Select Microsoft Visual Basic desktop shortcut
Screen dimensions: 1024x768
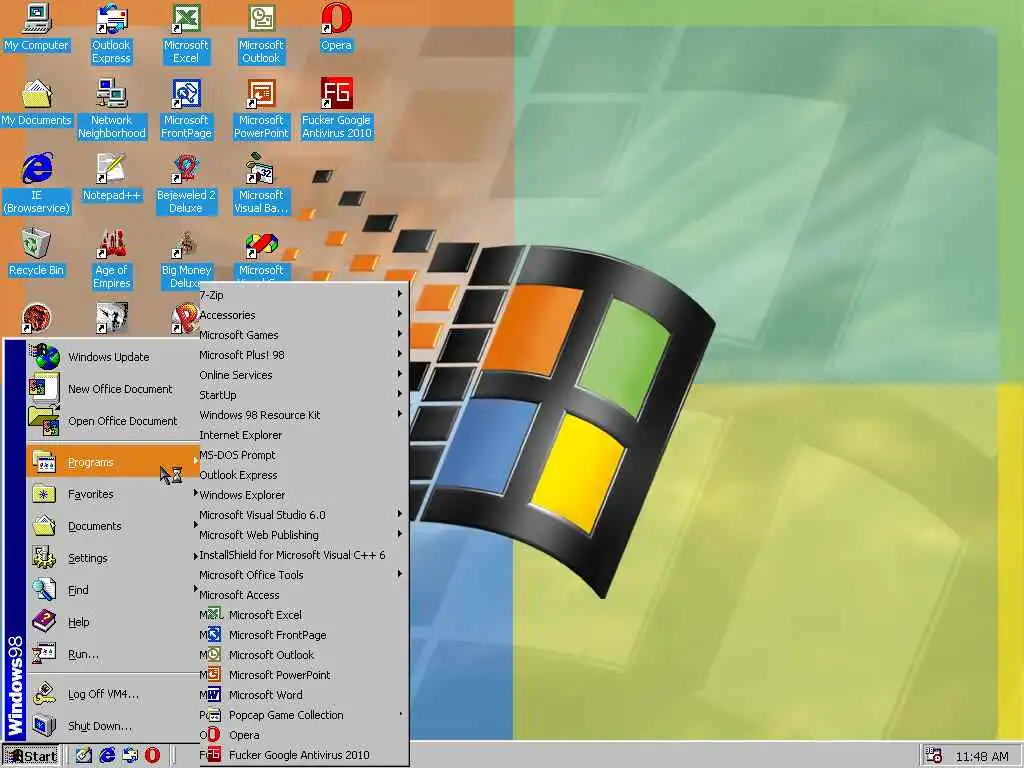pyautogui.click(x=261, y=184)
